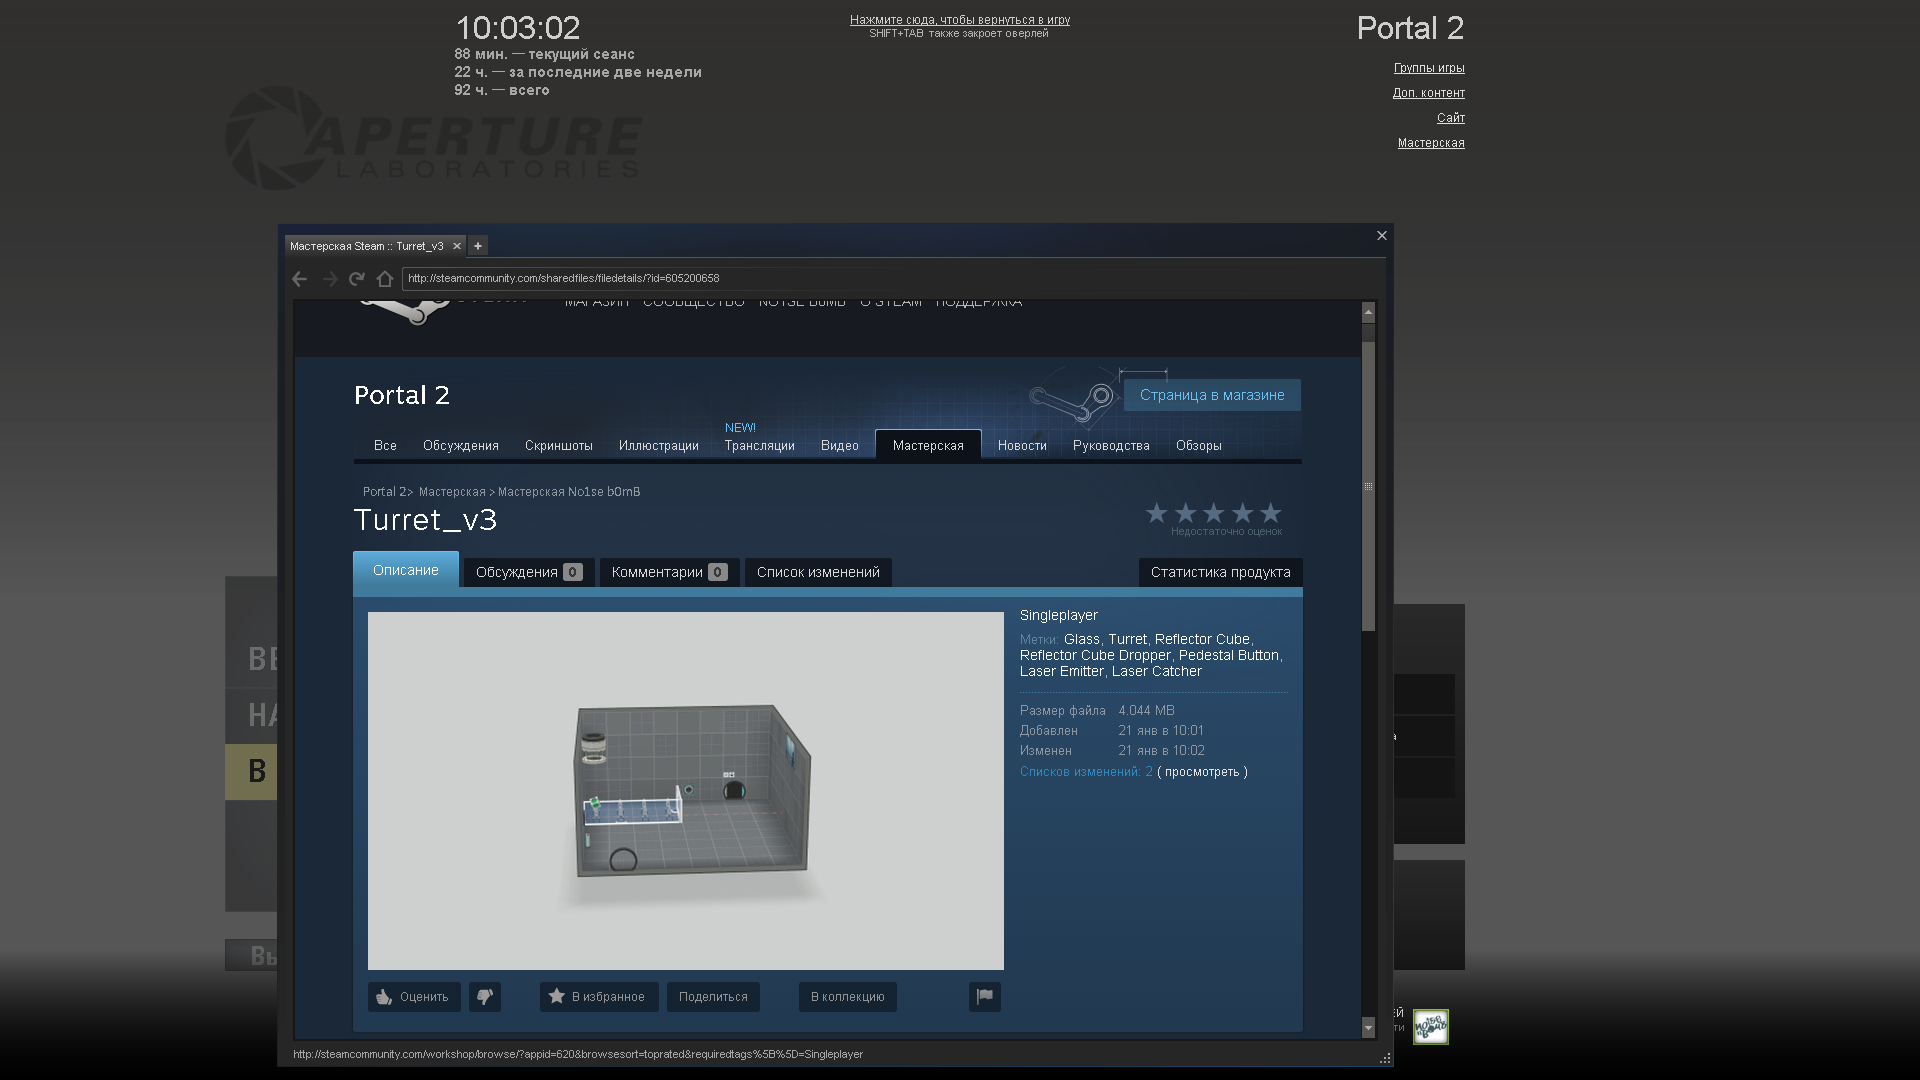1920x1080 pixels.
Task: Click the page scrollbar up arrow
Action: (1368, 313)
